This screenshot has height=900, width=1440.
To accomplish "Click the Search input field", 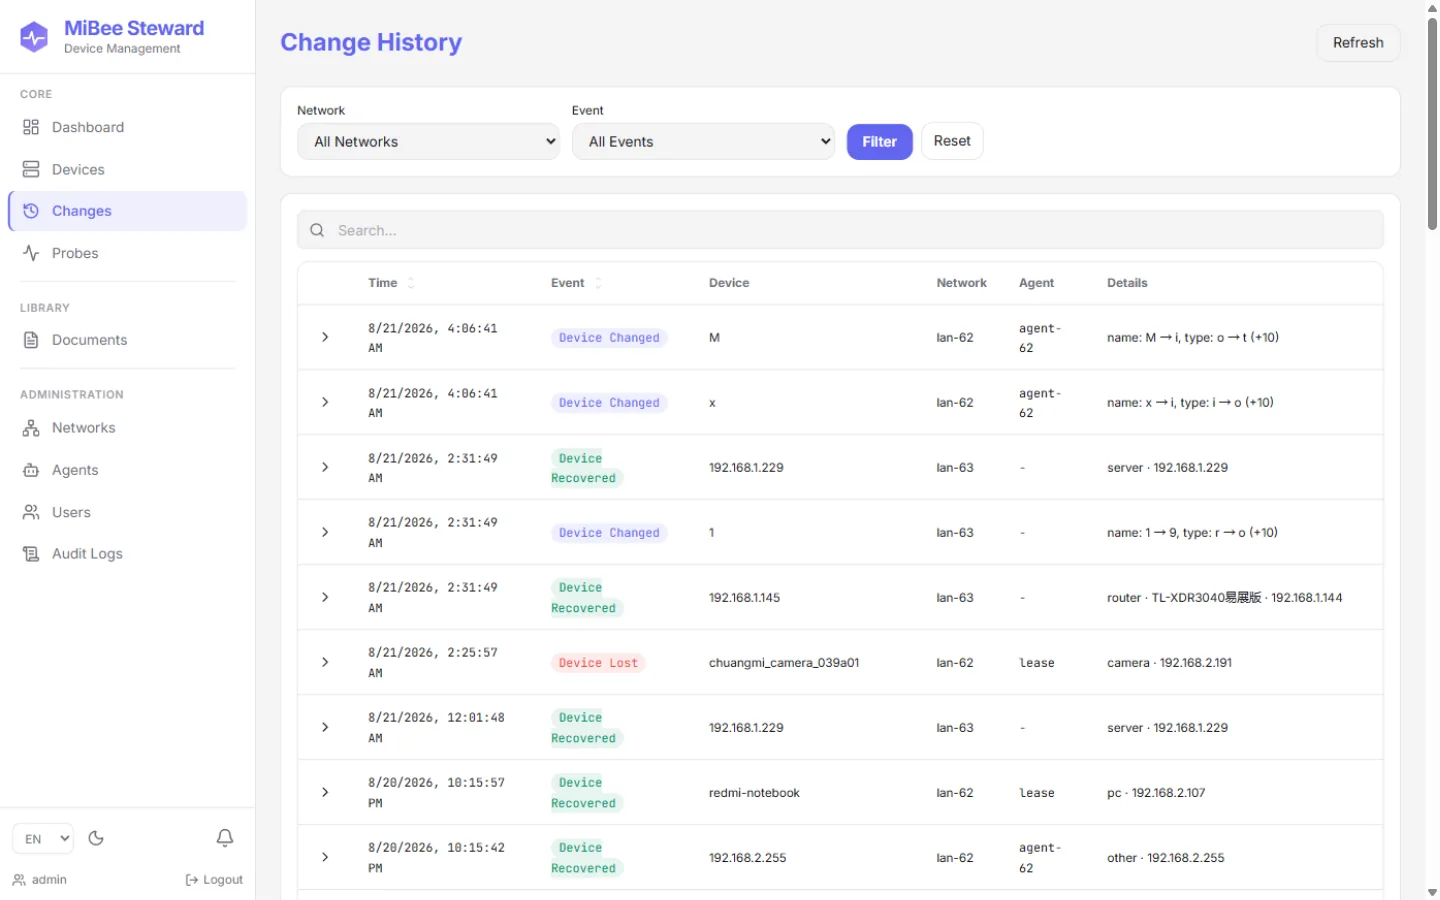I will (840, 230).
